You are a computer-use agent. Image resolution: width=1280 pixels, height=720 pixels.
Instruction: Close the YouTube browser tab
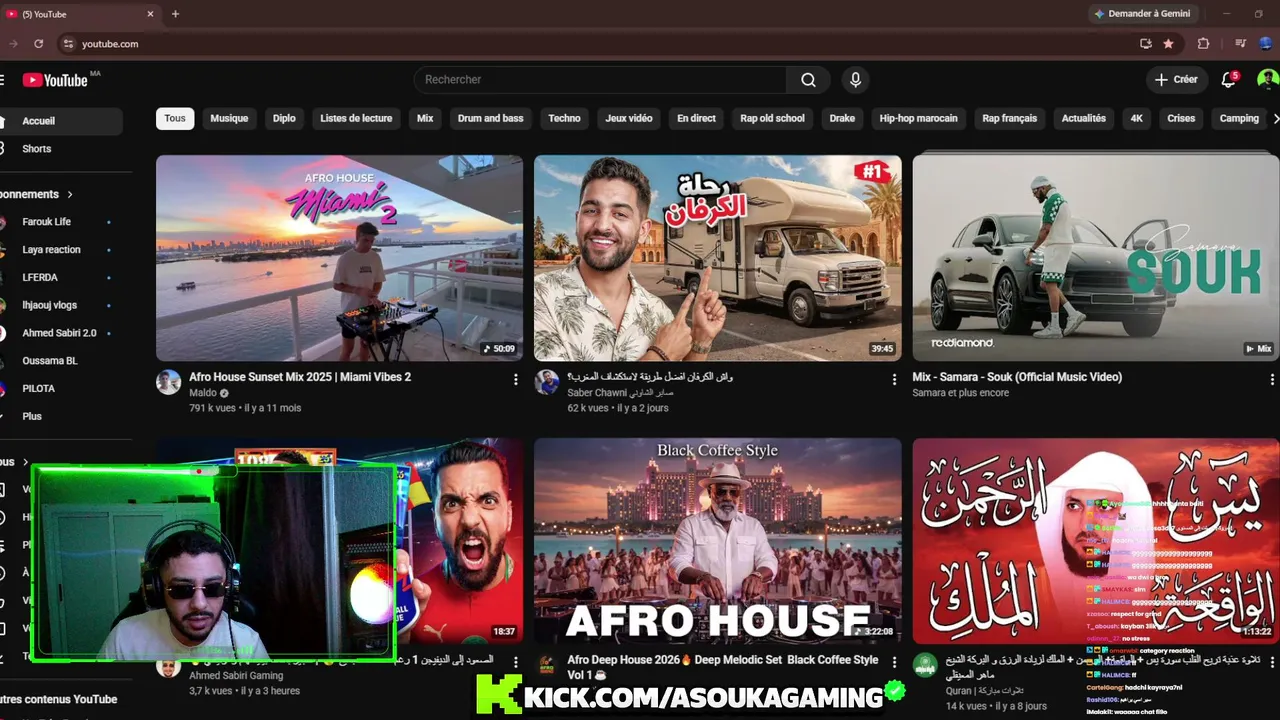pos(151,14)
